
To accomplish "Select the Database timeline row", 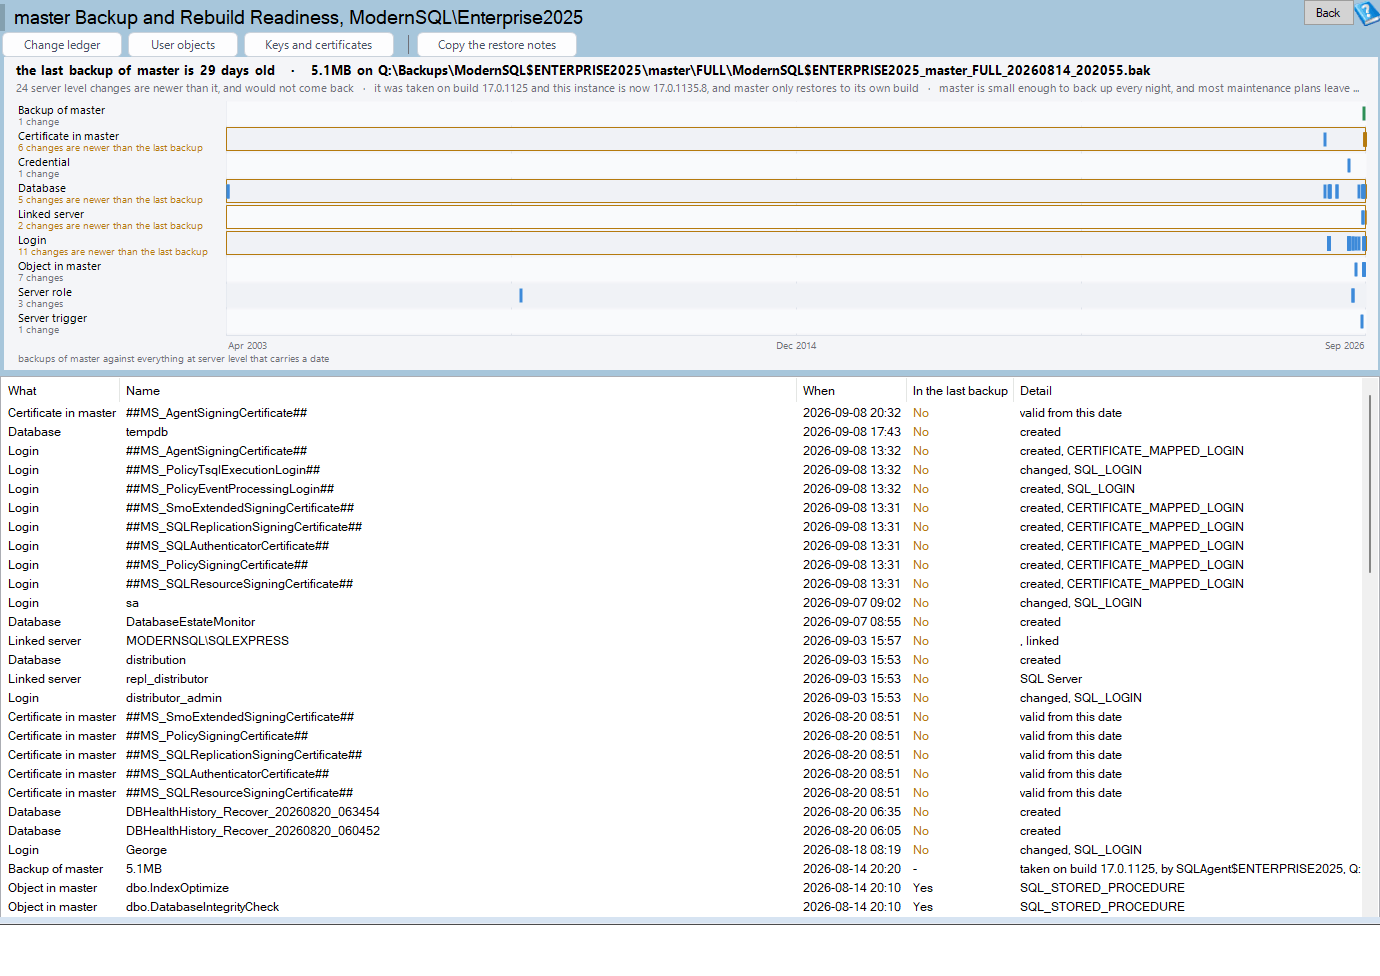I will (796, 191).
